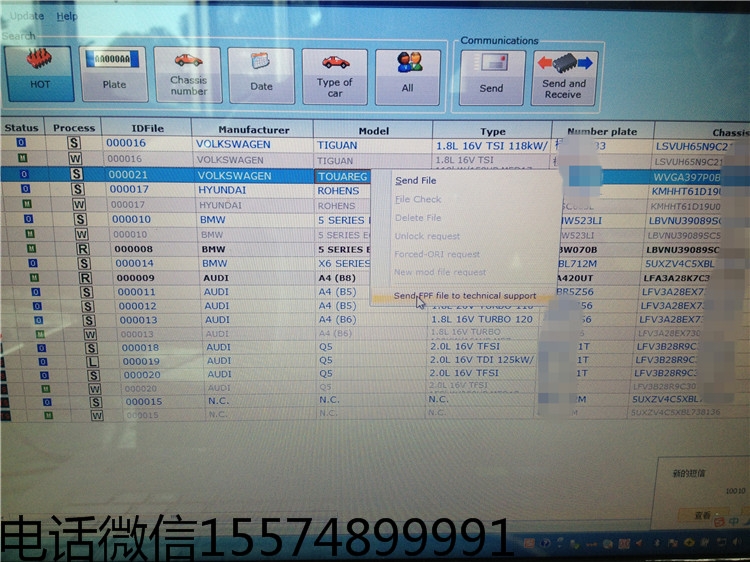Open the Help menu
The image size is (750, 562).
tap(66, 16)
